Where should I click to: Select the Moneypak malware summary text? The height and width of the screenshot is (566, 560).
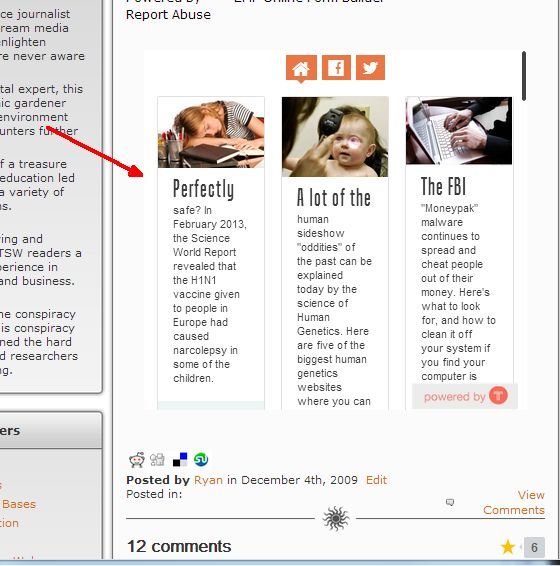pyautogui.click(x=458, y=292)
